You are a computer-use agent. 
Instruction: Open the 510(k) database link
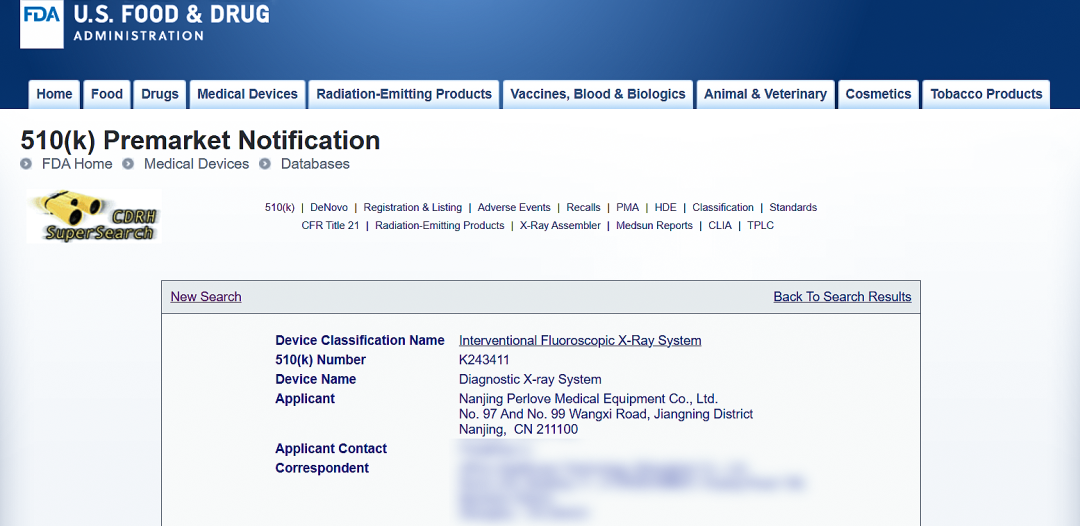(280, 207)
